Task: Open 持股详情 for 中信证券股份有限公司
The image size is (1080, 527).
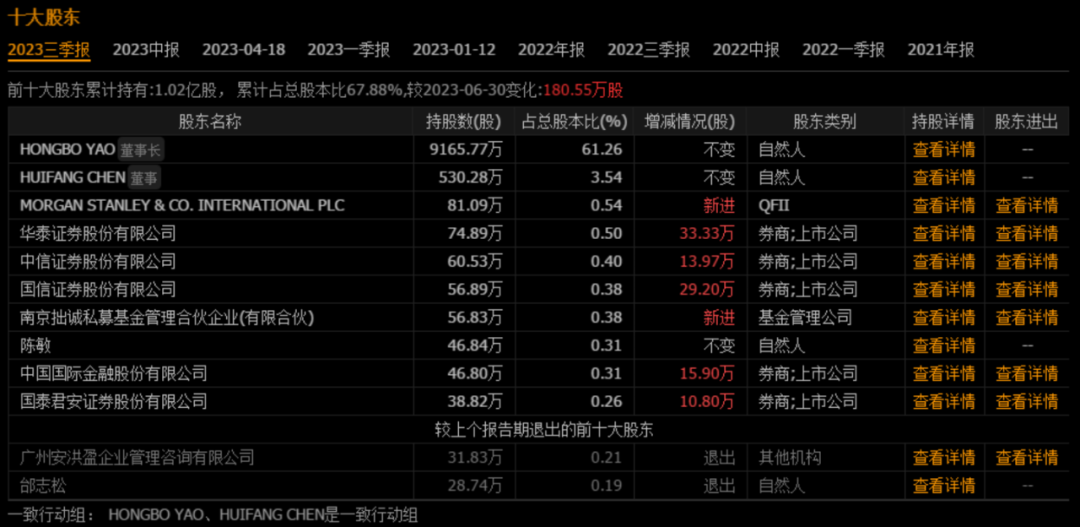Action: click(x=944, y=262)
